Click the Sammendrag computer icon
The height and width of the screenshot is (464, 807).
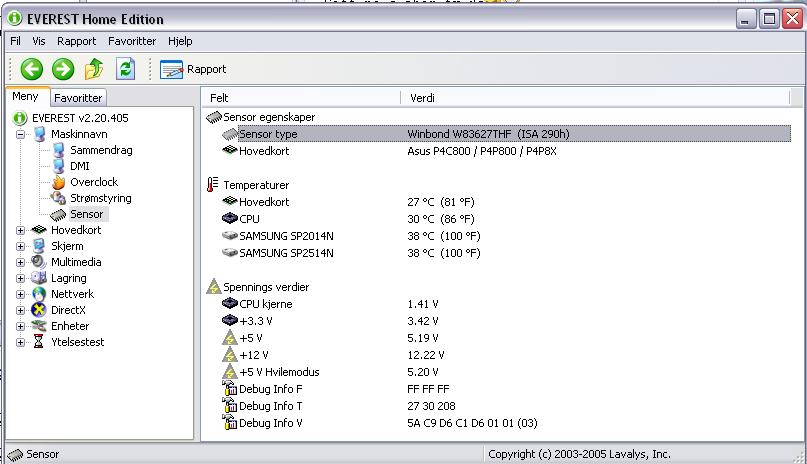(59, 150)
